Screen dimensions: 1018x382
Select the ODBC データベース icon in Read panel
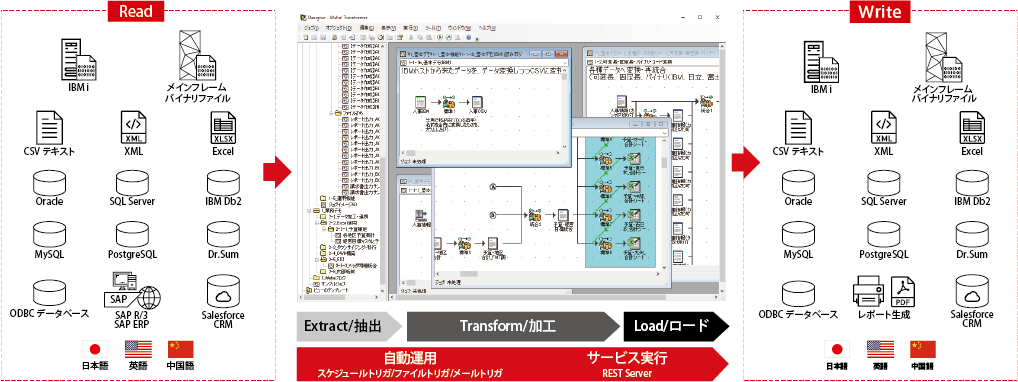click(x=49, y=292)
